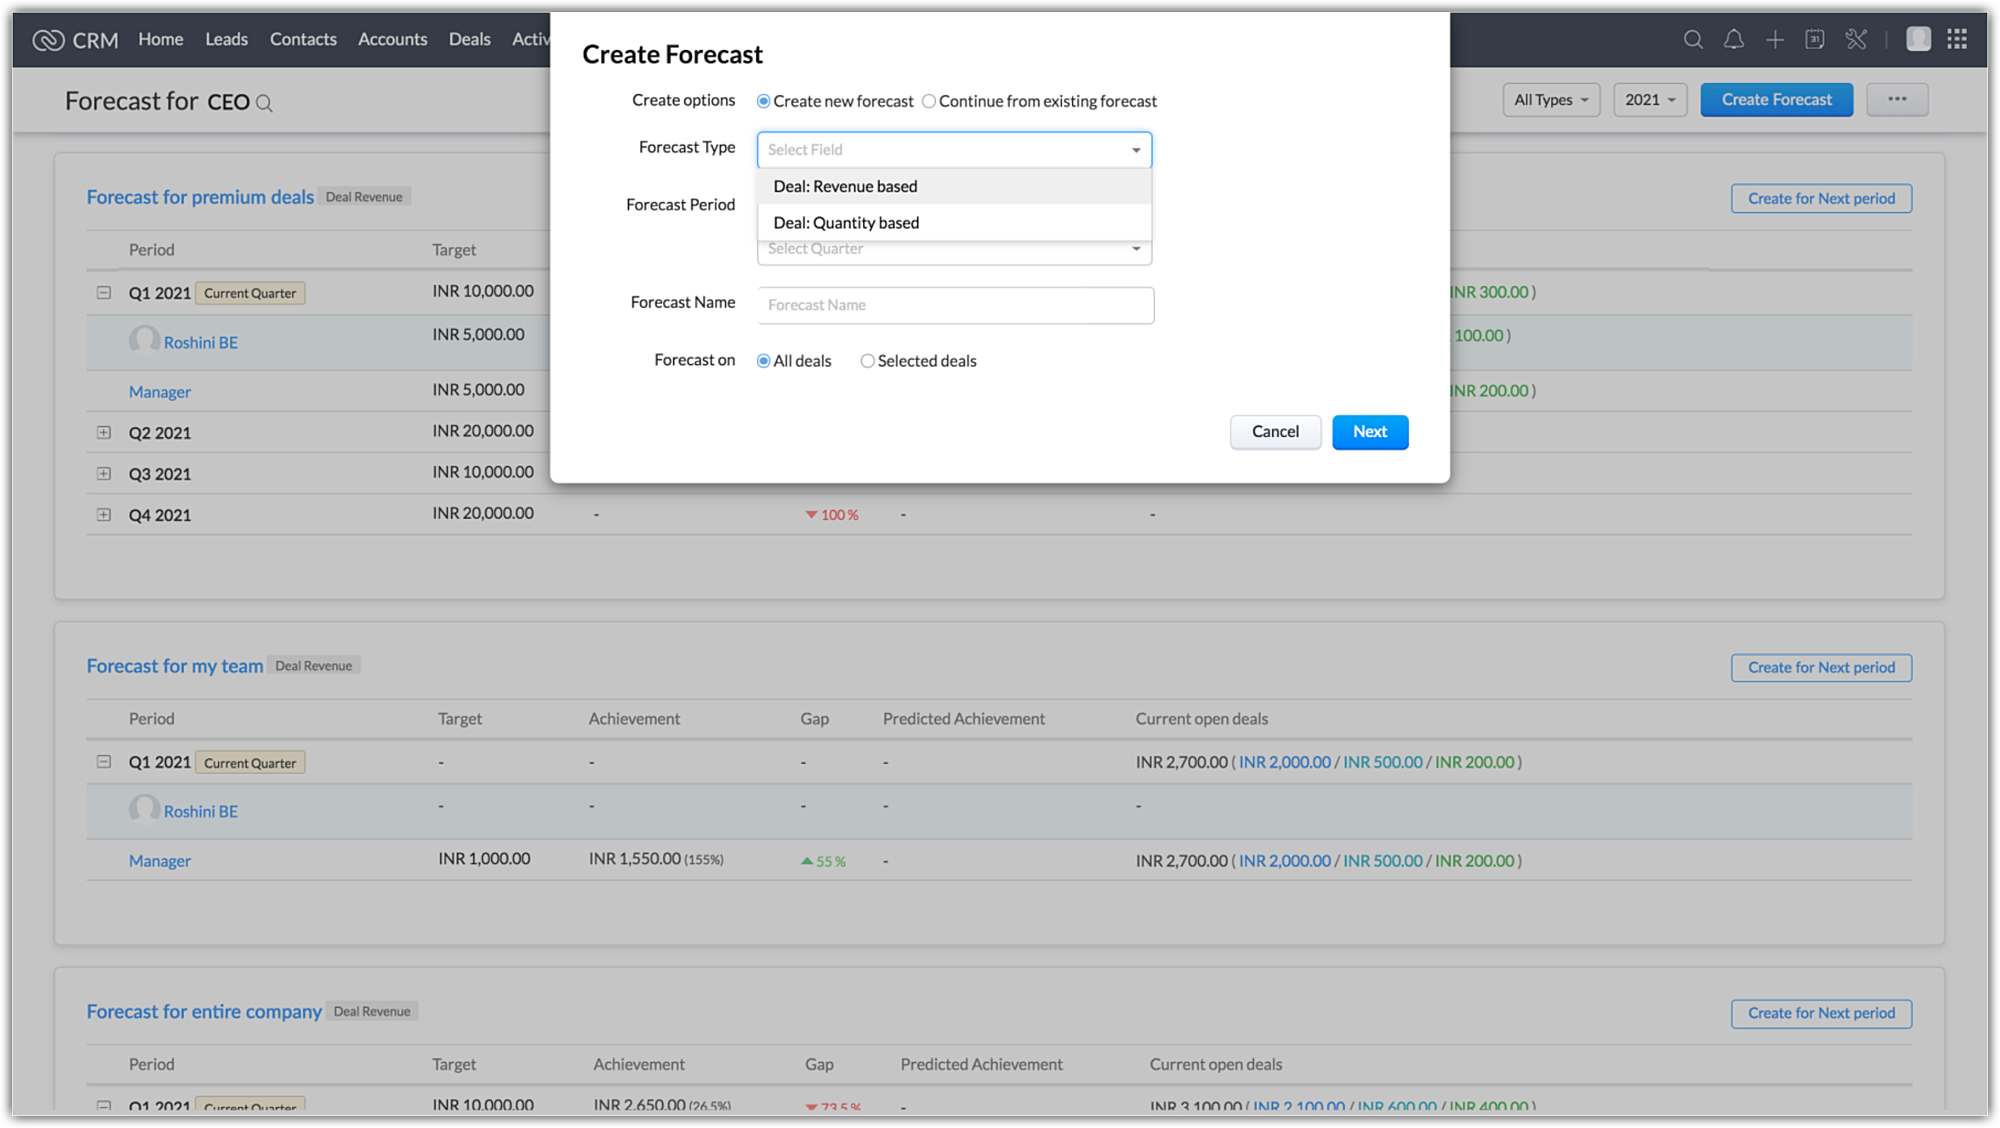Open the apps grid icon

coord(1957,39)
